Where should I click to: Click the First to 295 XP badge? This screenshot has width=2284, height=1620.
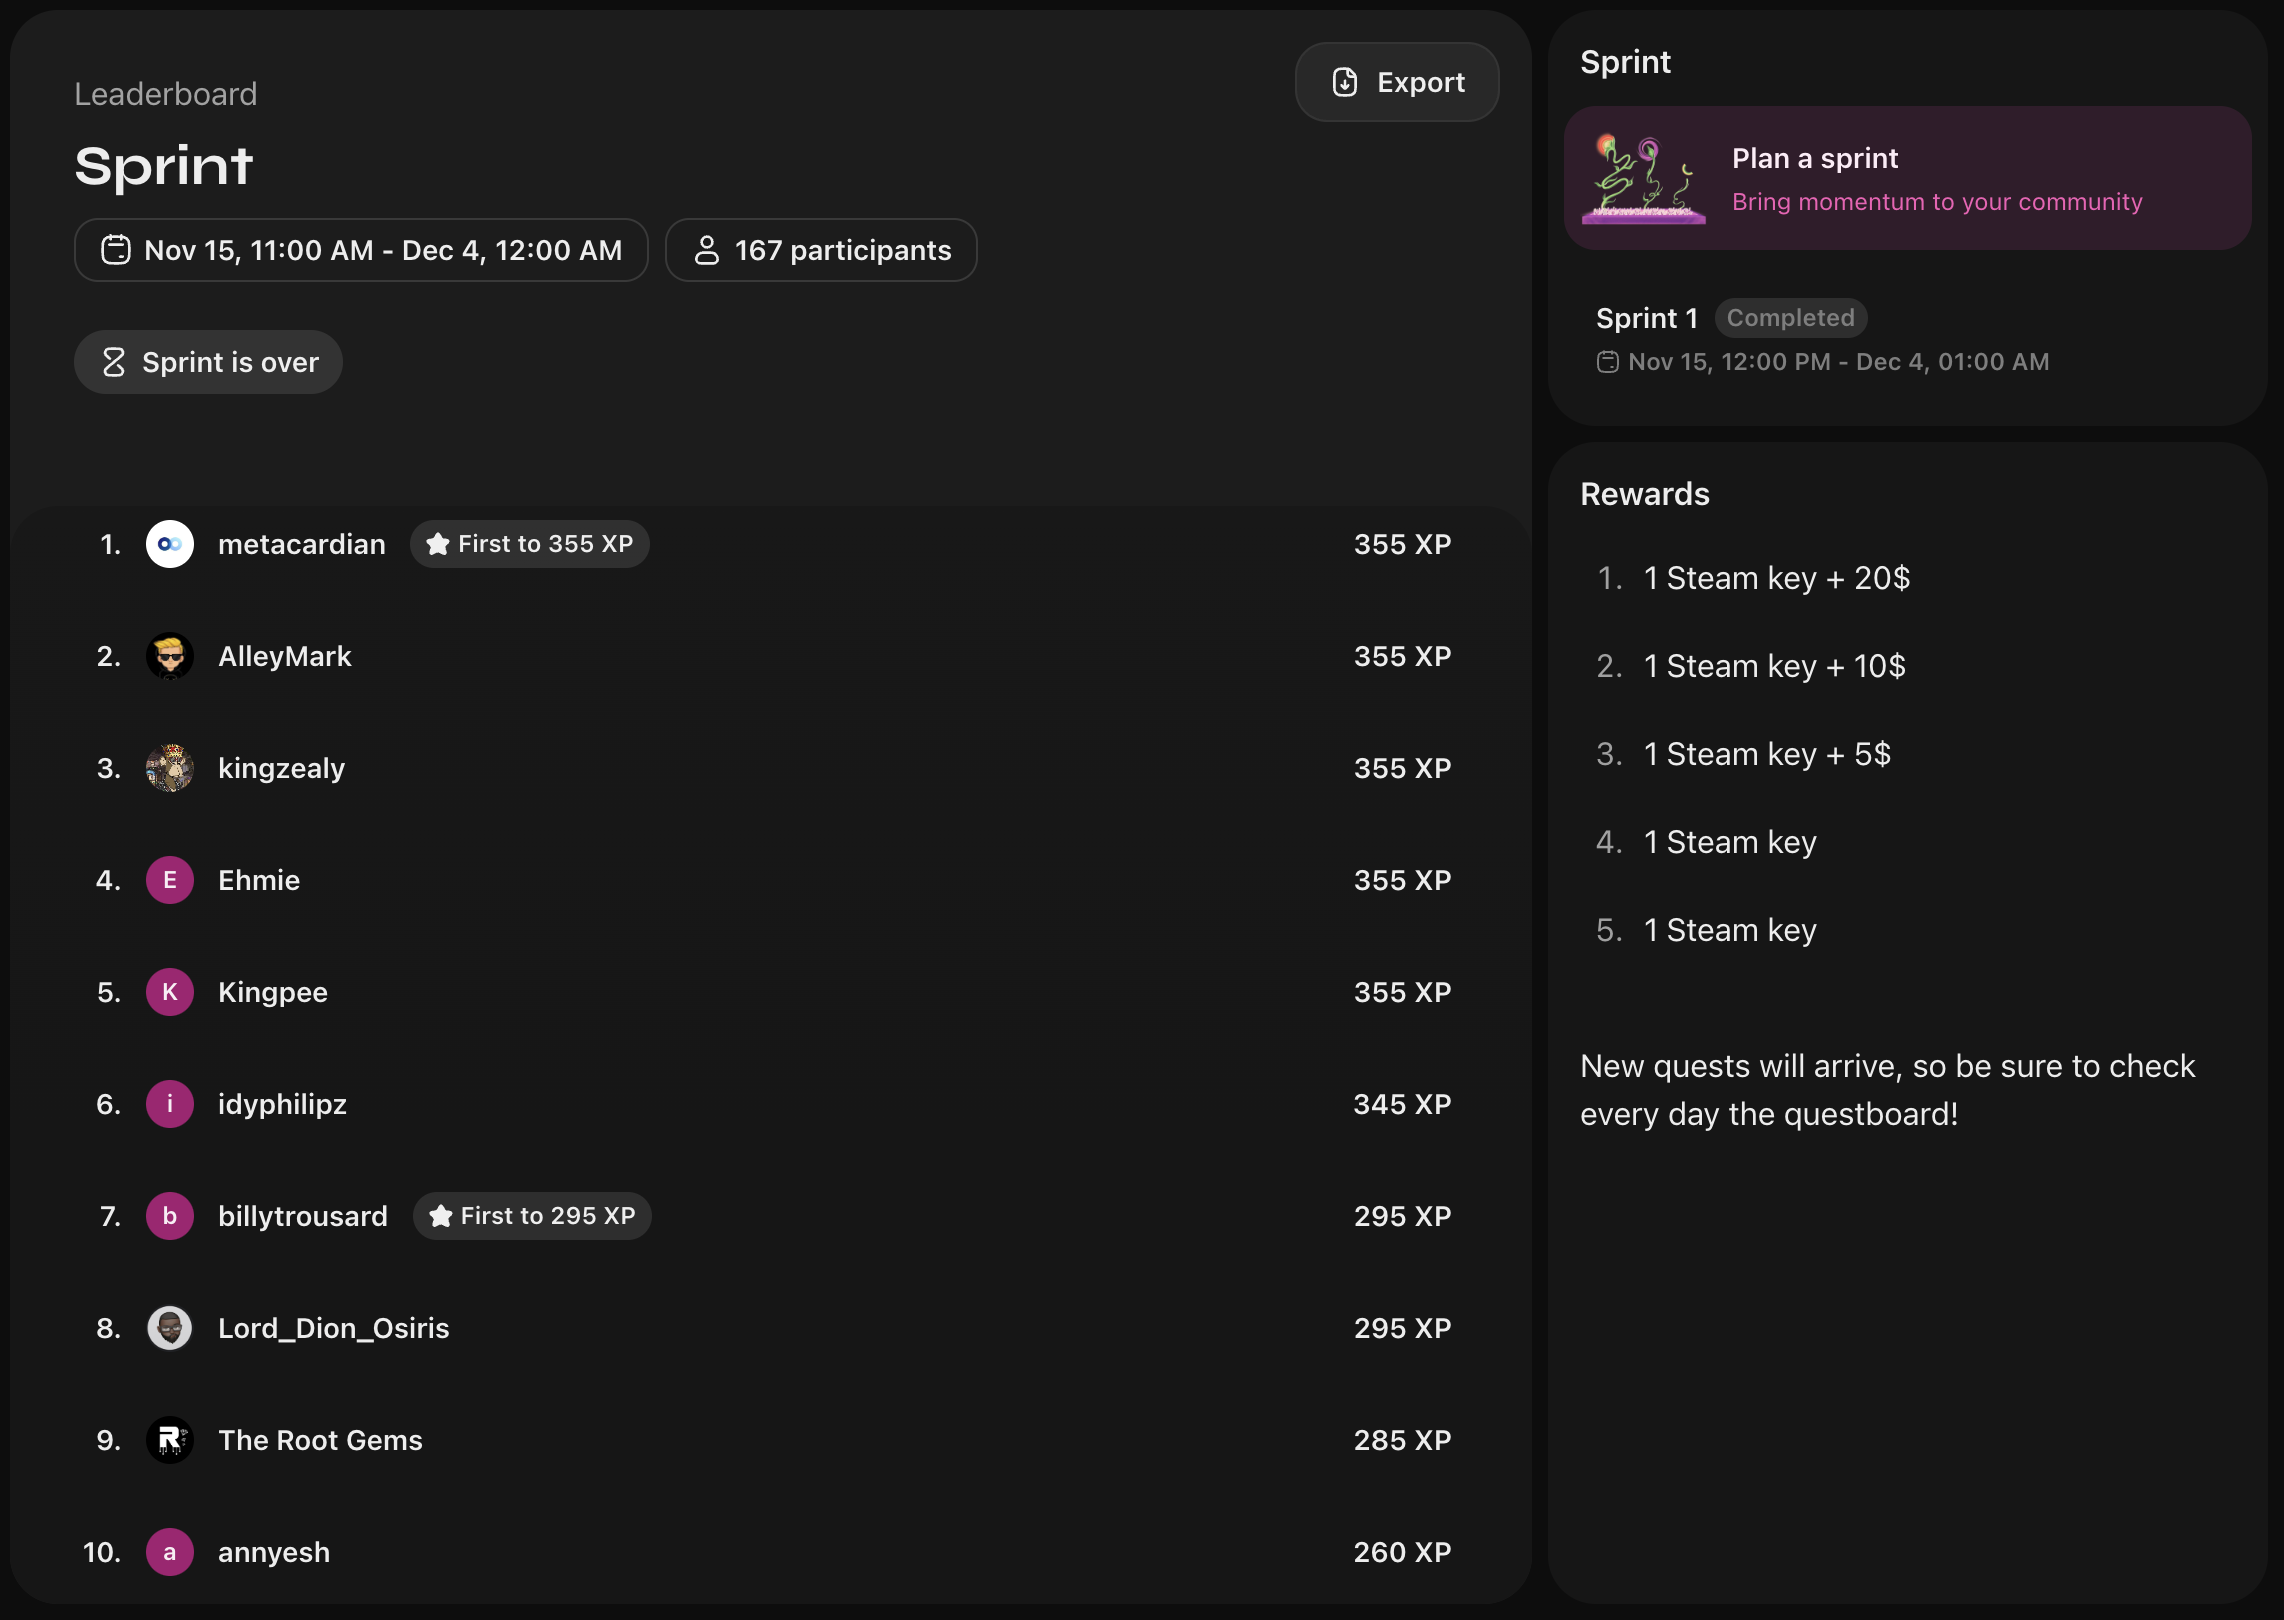coord(532,1216)
